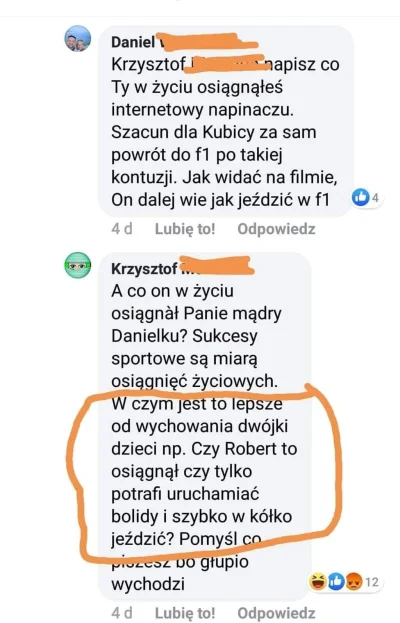Viewport: 400px width, 623px height.
Task: Click blue like icon on Krzysztof's comment
Action: point(336,582)
